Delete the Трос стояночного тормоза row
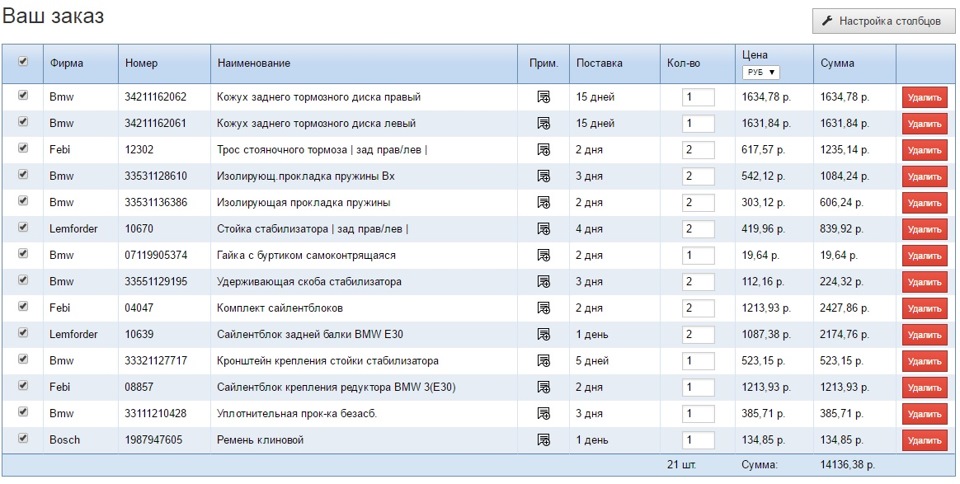The height and width of the screenshot is (484, 960). pos(924,150)
